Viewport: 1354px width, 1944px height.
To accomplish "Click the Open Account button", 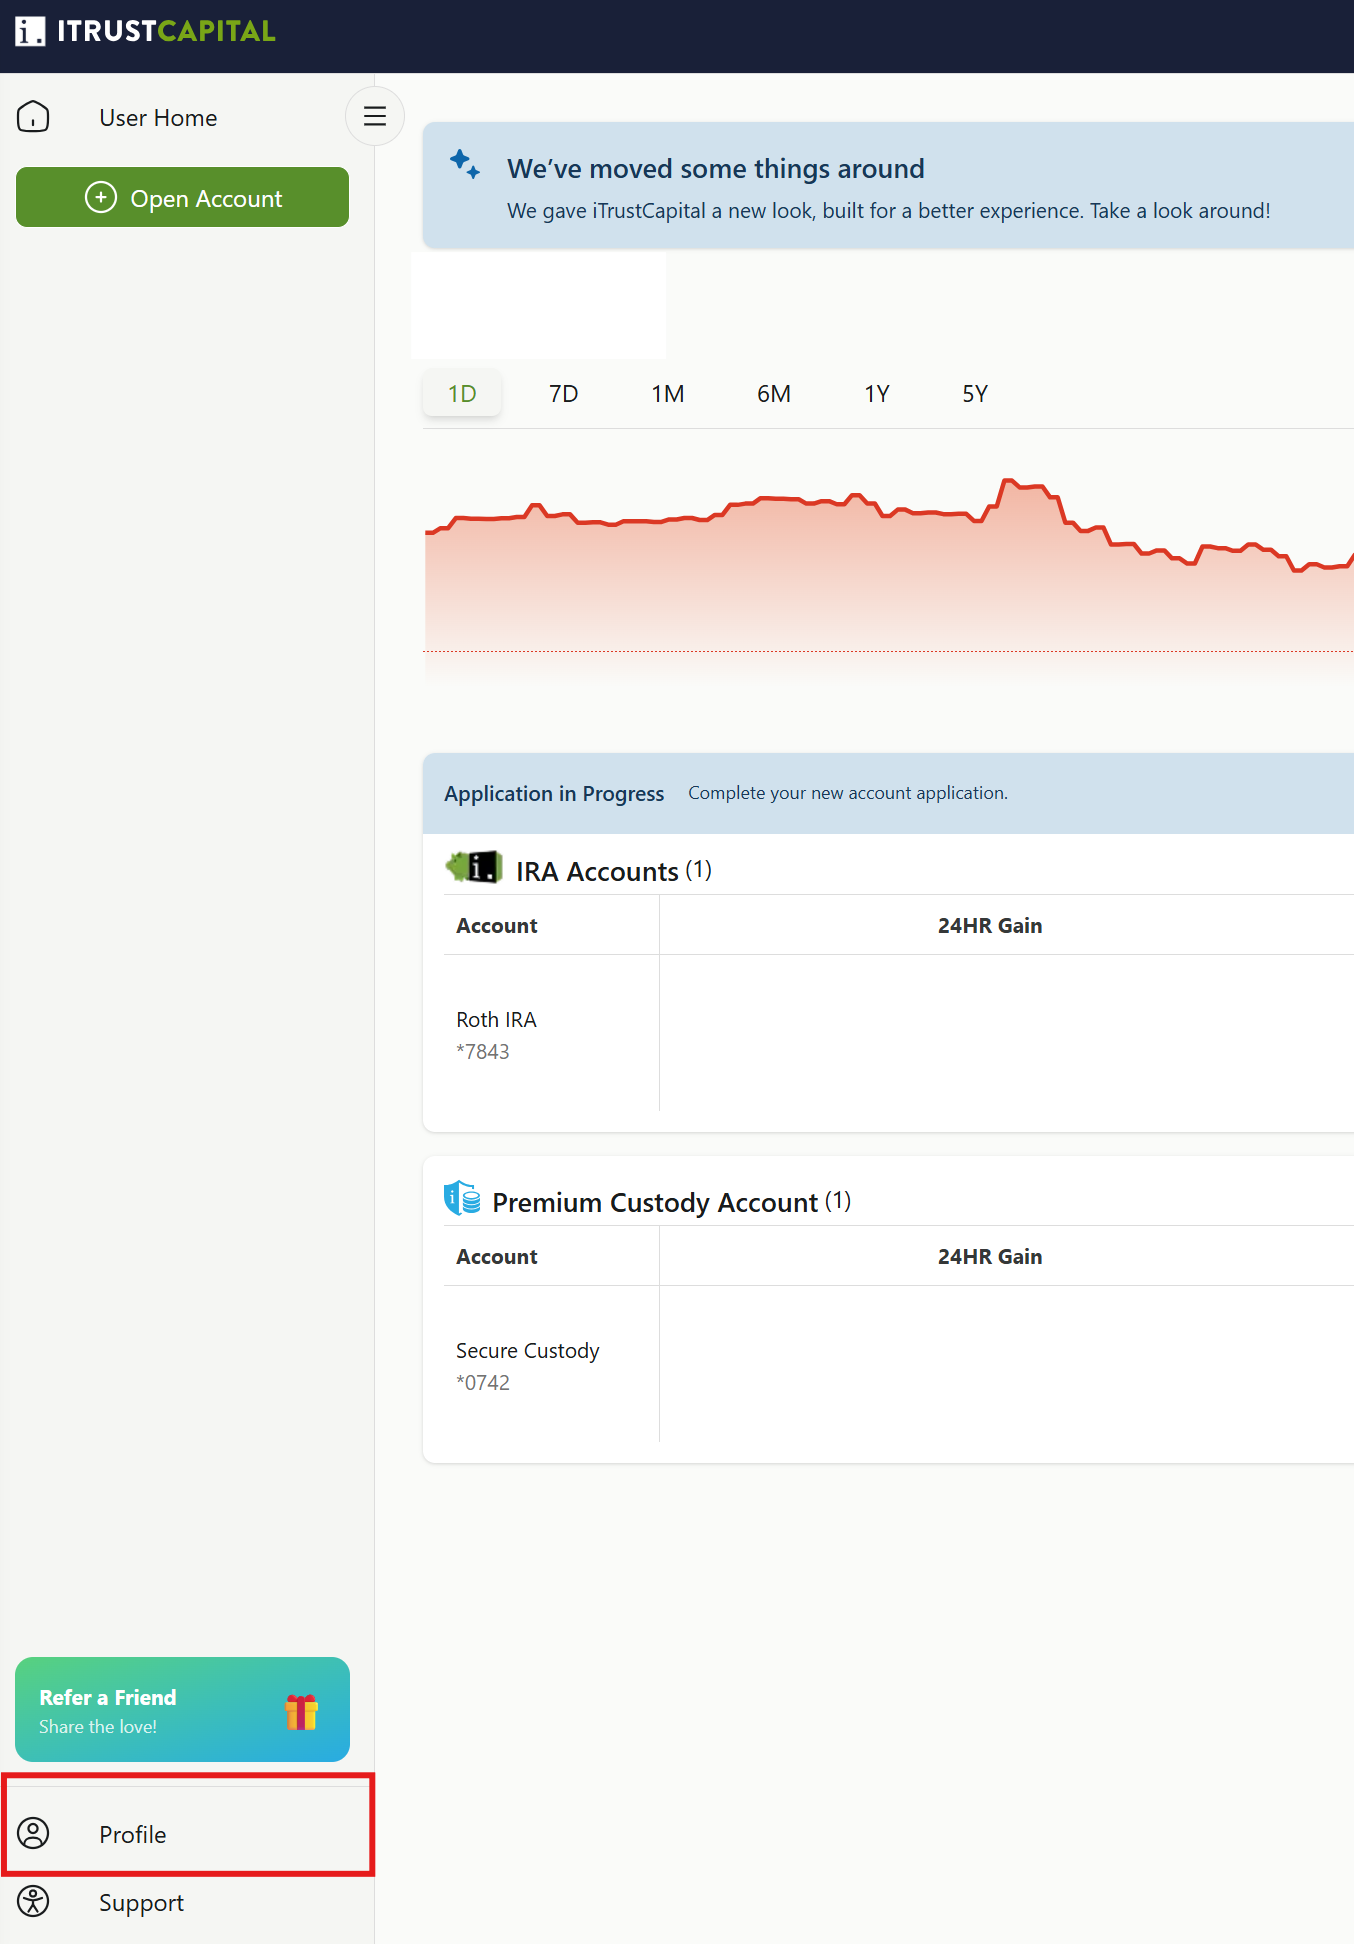I will coord(182,197).
